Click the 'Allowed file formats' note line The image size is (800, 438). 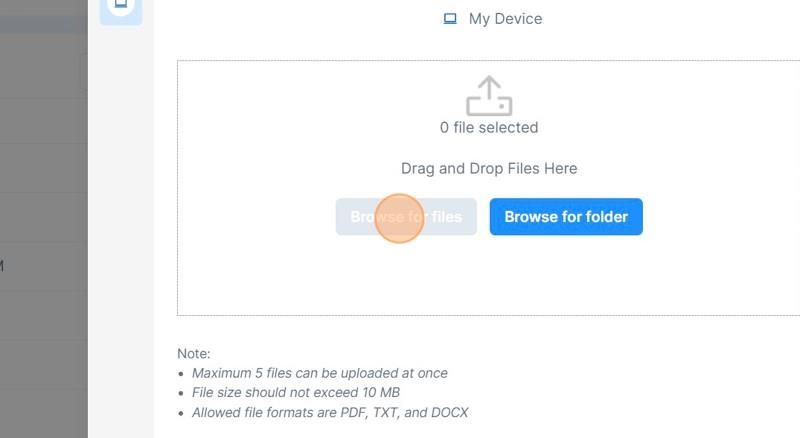pyautogui.click(x=330, y=412)
